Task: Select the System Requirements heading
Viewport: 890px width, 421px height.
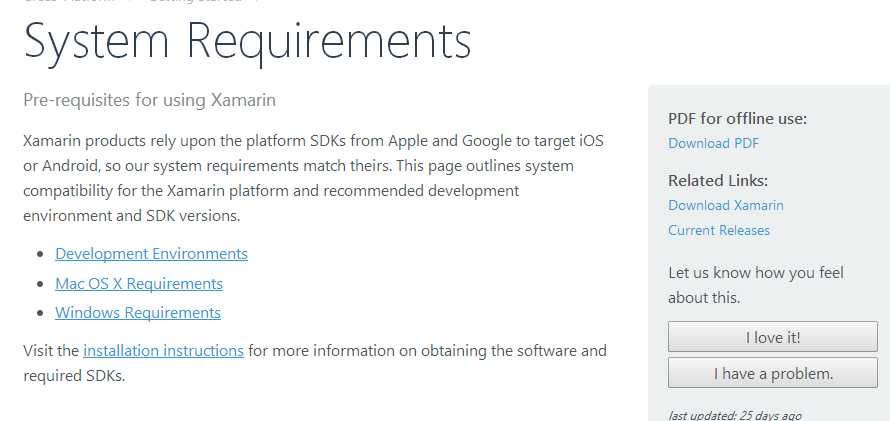Action: 247,43
